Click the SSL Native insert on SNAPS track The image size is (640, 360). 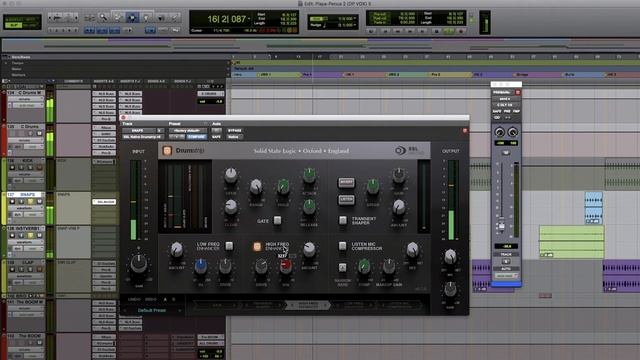coord(104,202)
